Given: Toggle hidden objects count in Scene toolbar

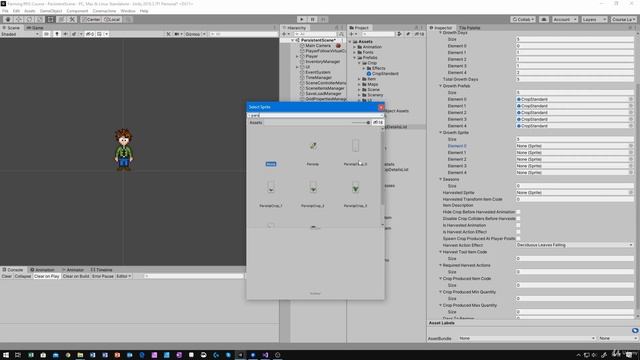Looking at the screenshot, I should [x=89, y=34].
